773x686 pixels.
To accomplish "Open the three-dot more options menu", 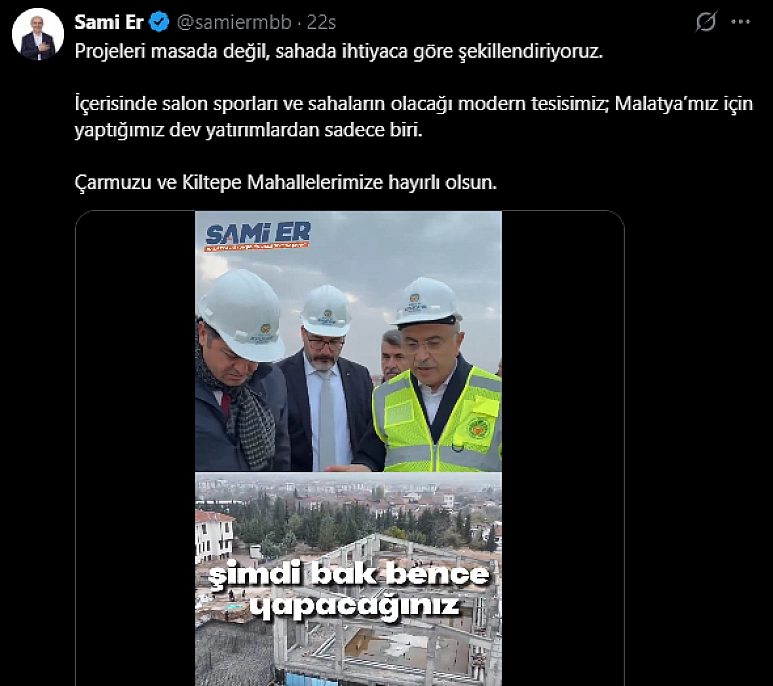I will click(740, 22).
